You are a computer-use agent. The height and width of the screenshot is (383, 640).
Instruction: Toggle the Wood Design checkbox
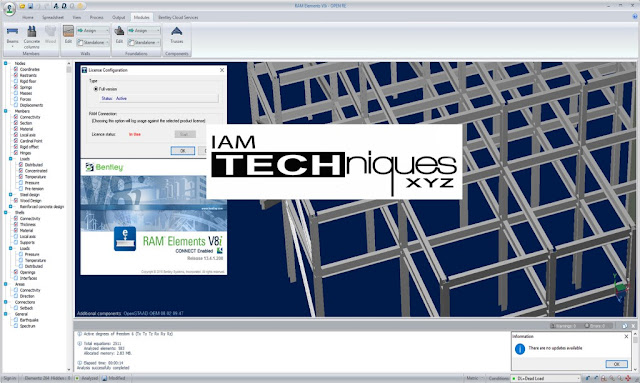pyautogui.click(x=16, y=200)
